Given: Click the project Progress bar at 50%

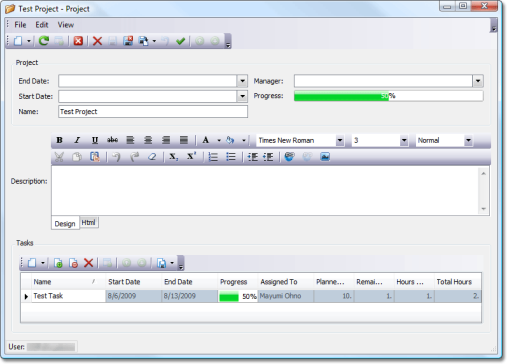Looking at the screenshot, I should point(388,96).
